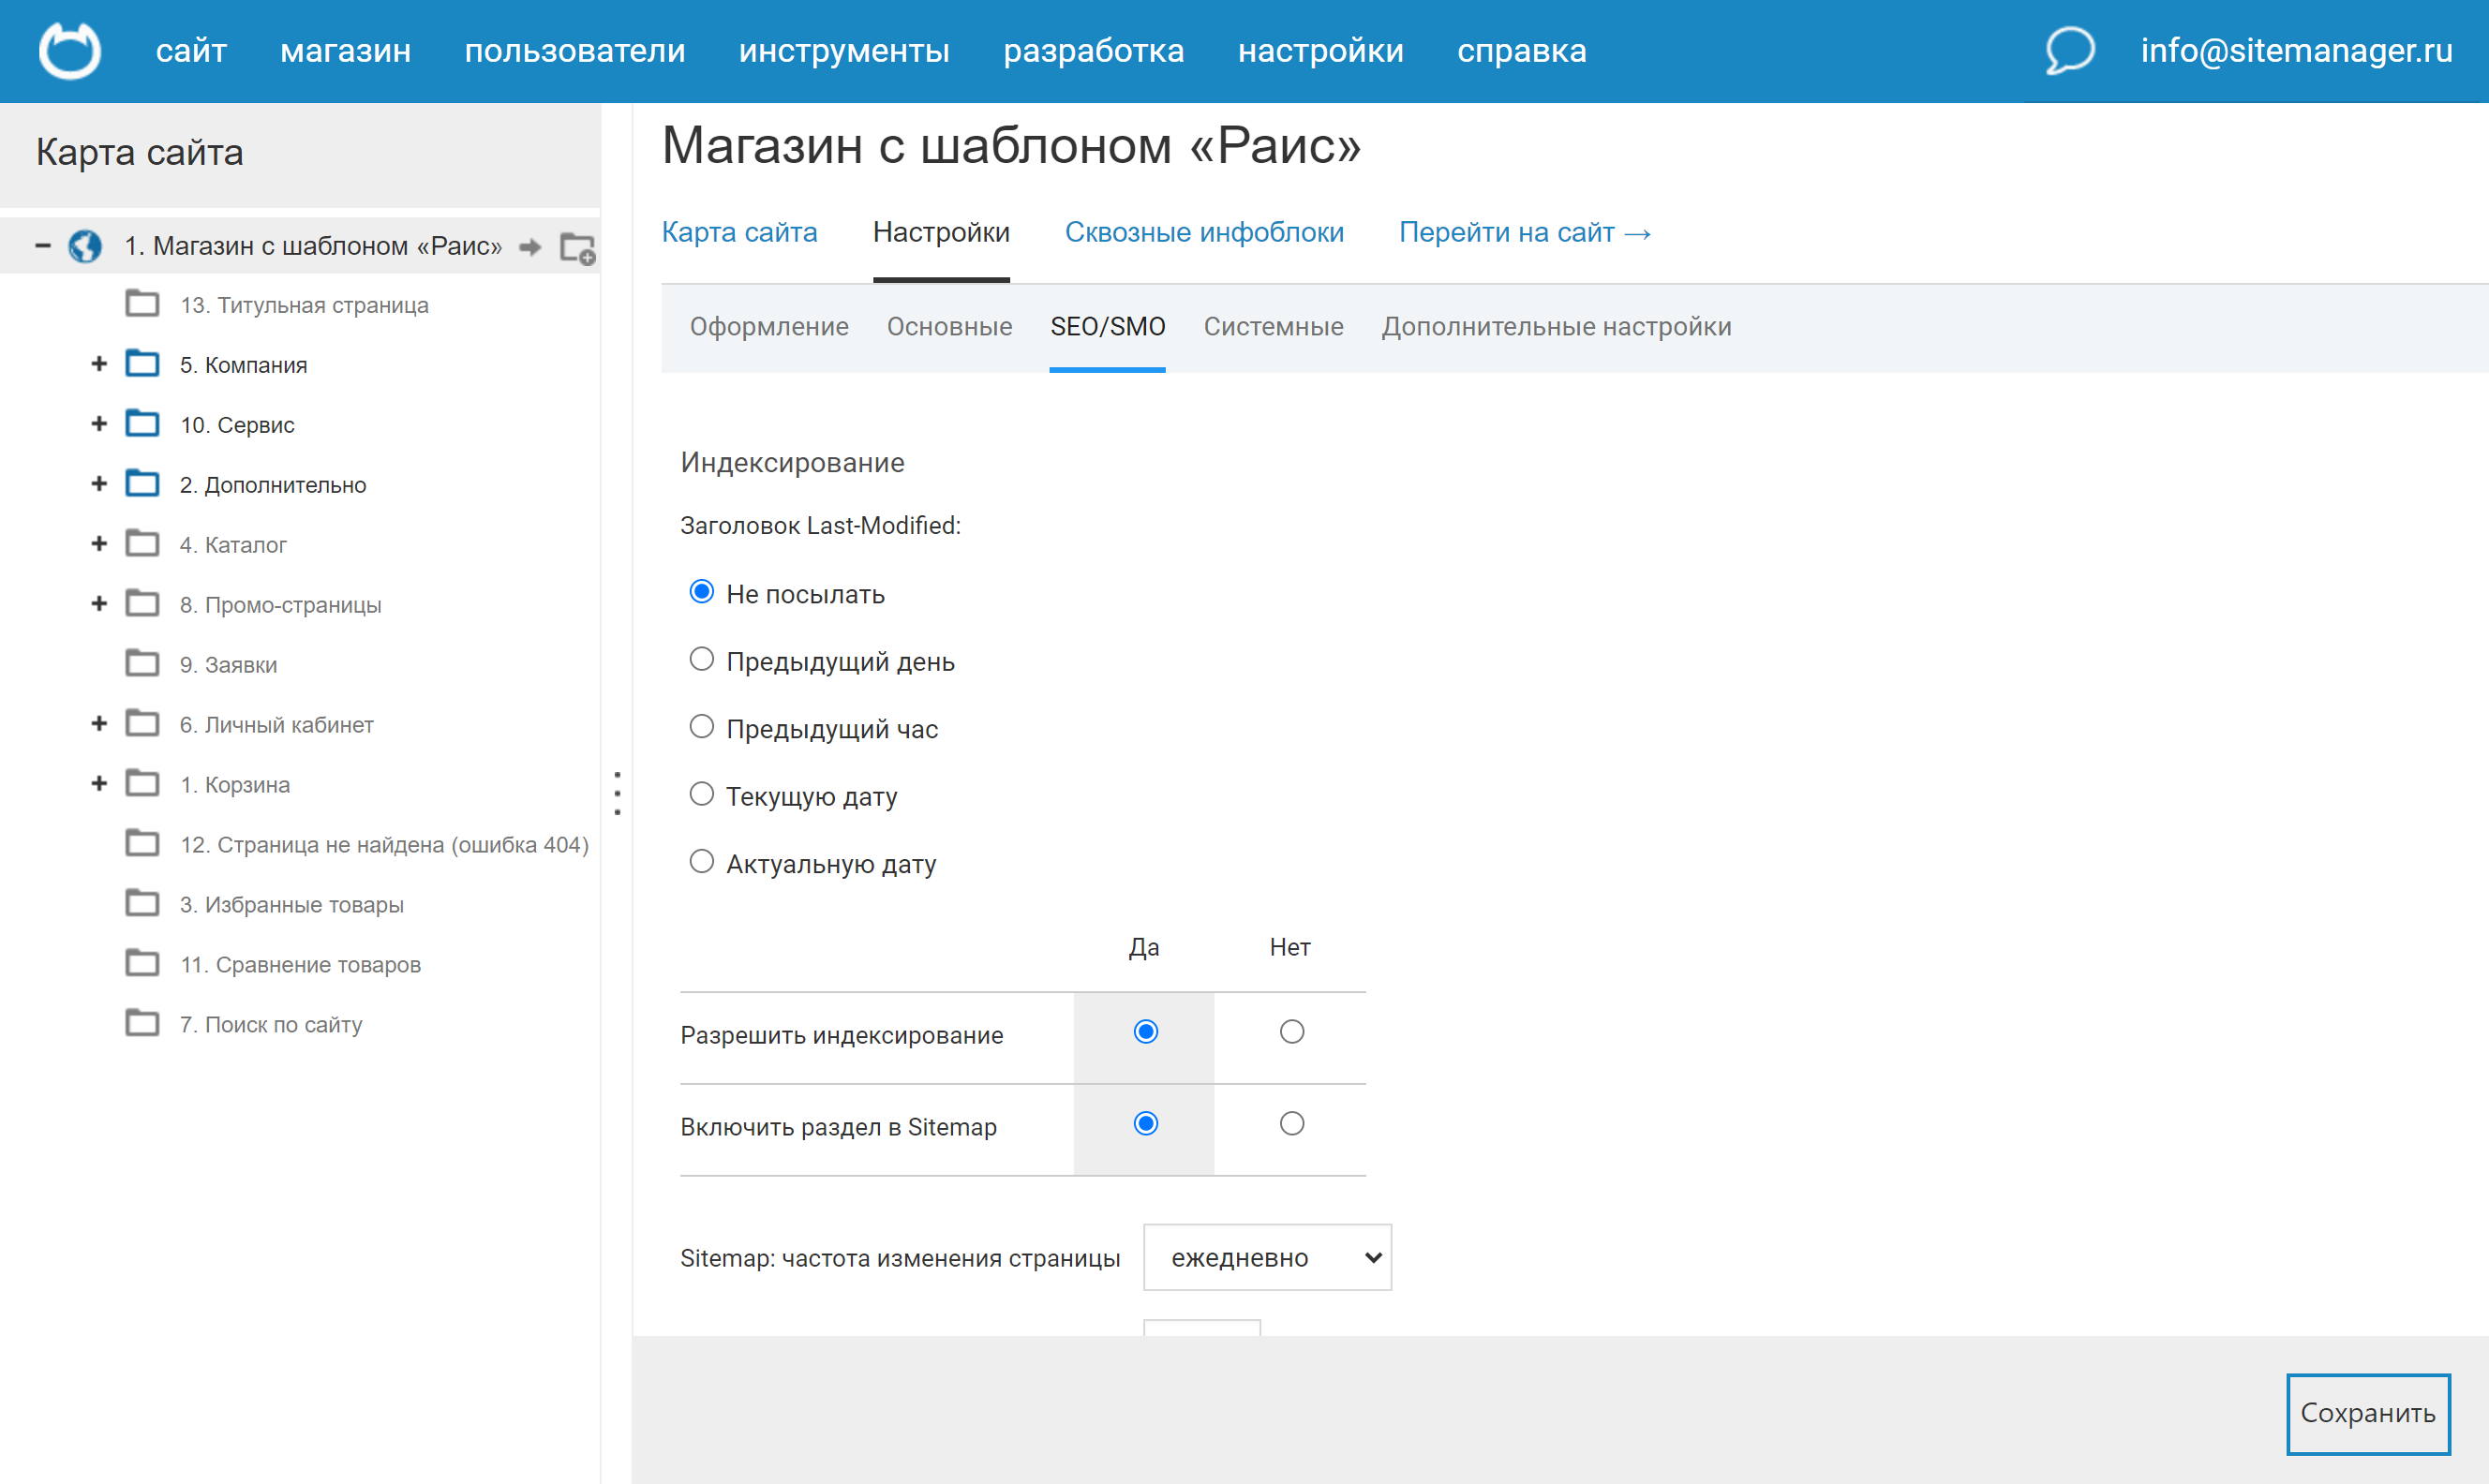Click the globe icon next to the site root
2489x1484 pixels.
86,246
